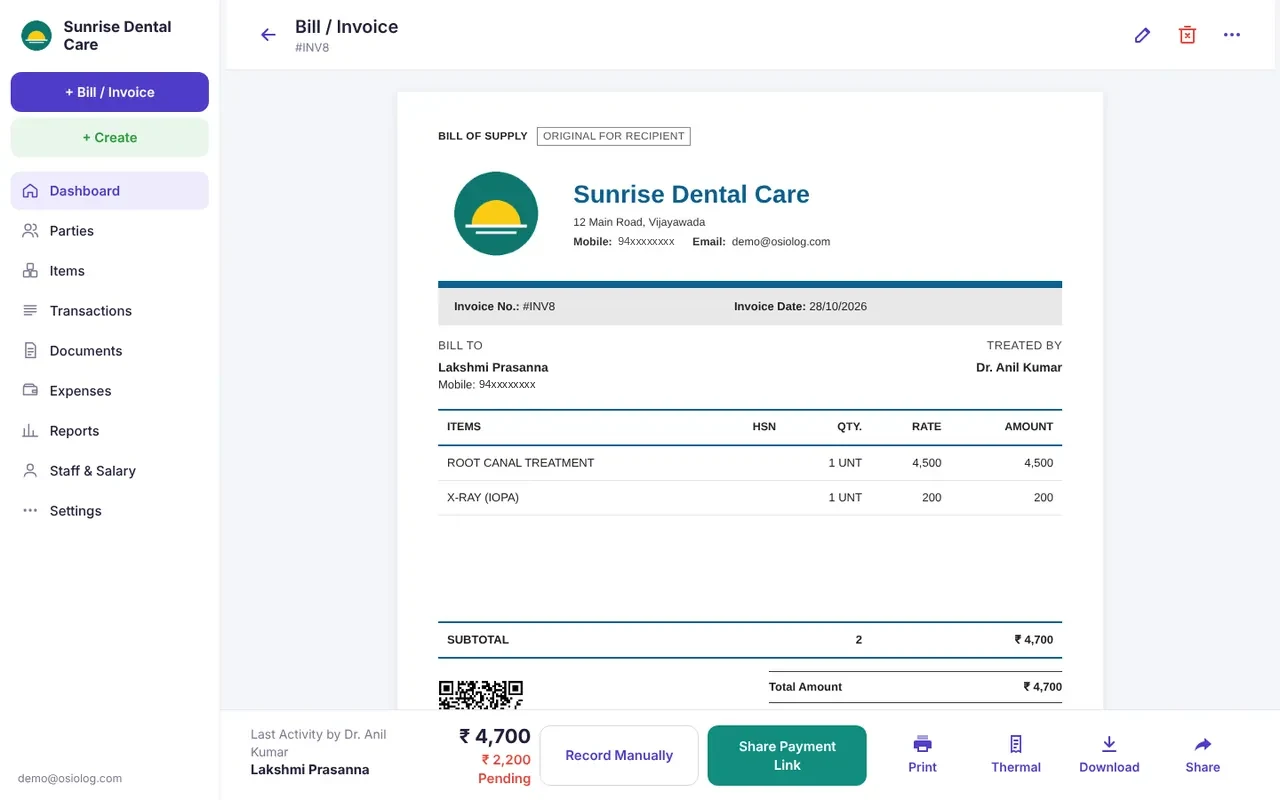Edit the invoice with pencil icon
The image size is (1280, 800).
click(x=1142, y=35)
